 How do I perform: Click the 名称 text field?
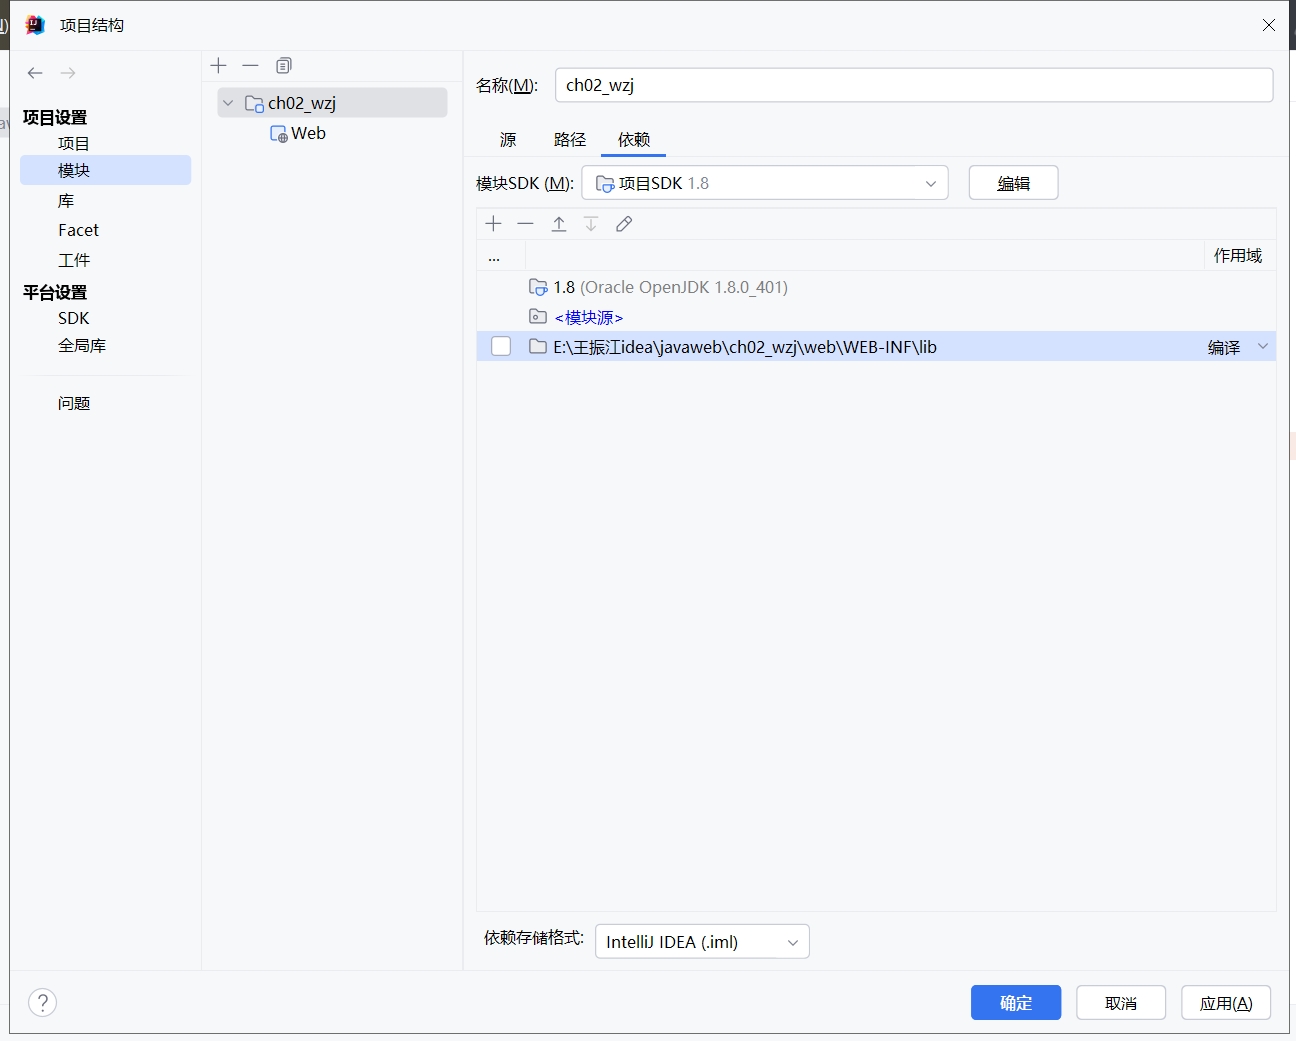click(913, 85)
